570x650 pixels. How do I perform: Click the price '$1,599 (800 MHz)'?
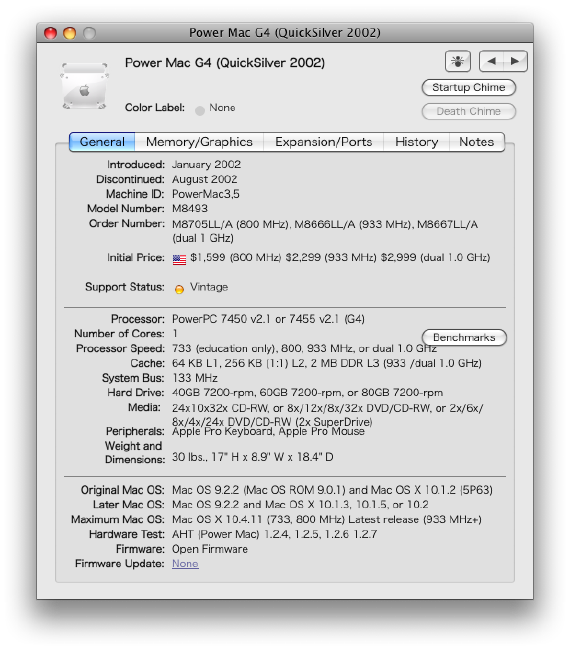point(235,257)
